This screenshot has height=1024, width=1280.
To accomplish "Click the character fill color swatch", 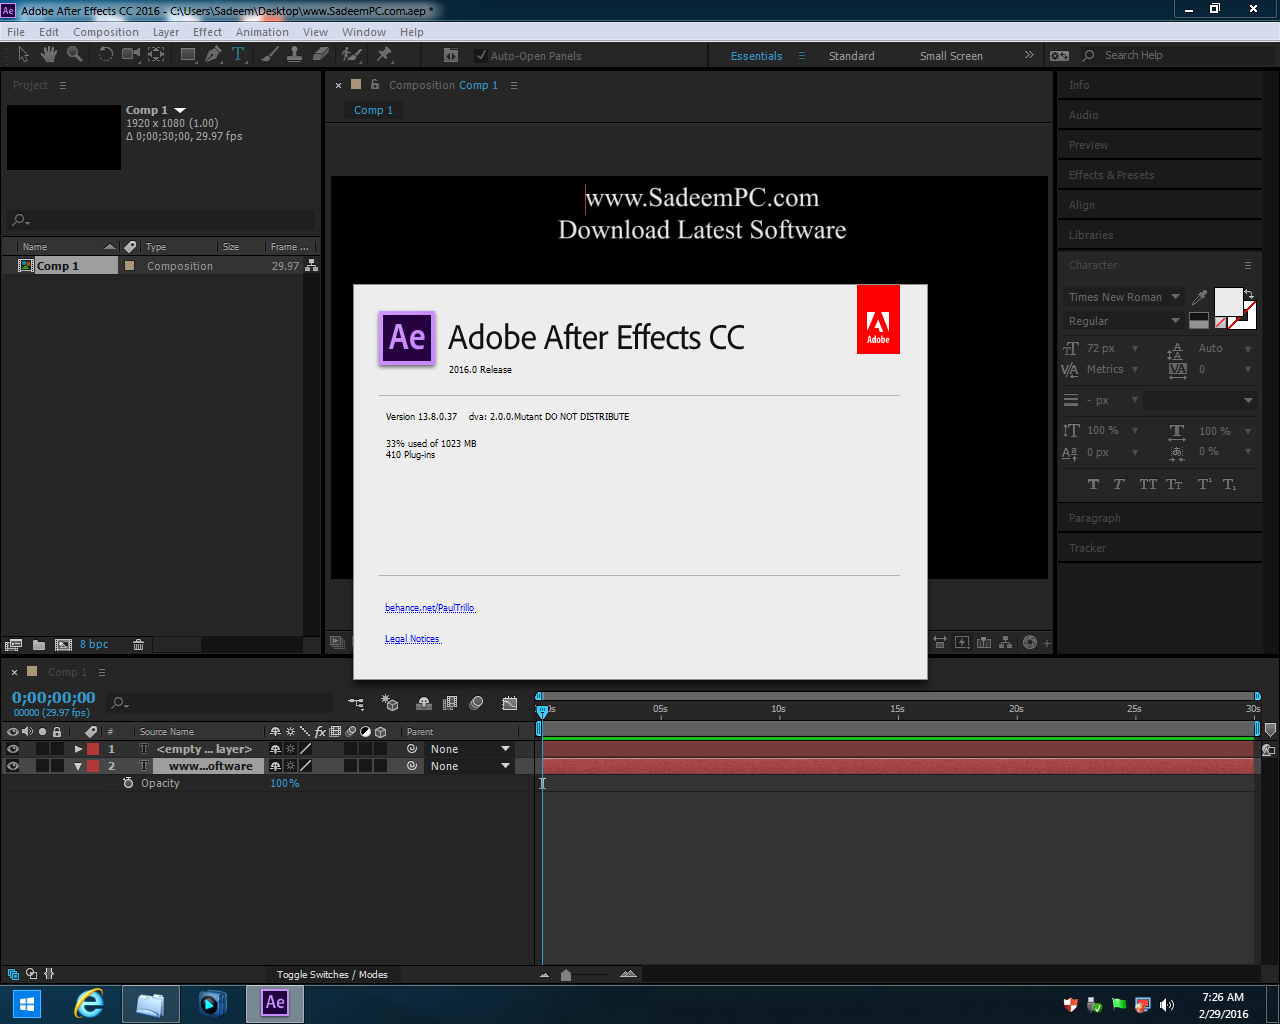I will click(x=1231, y=300).
